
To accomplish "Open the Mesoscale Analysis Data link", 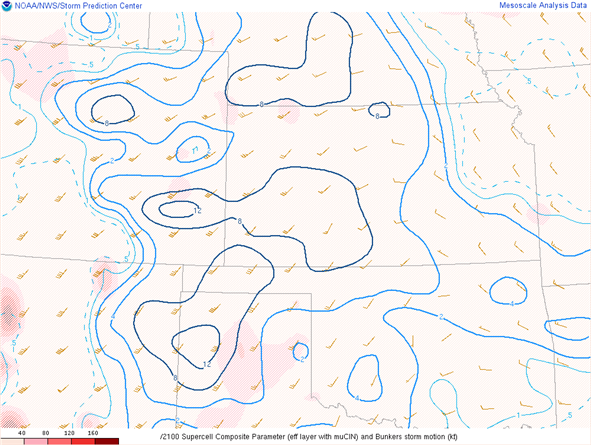I will 543,5.
